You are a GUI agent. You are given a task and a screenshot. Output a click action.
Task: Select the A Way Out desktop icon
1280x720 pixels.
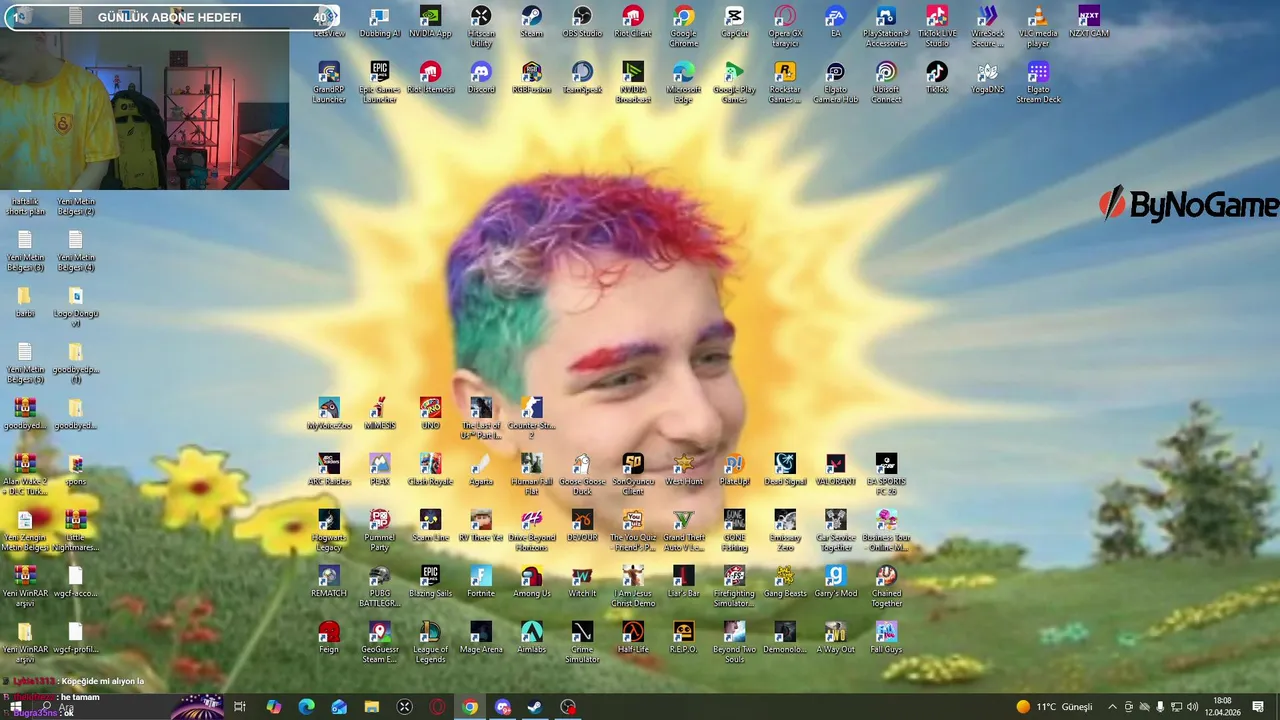tap(835, 638)
